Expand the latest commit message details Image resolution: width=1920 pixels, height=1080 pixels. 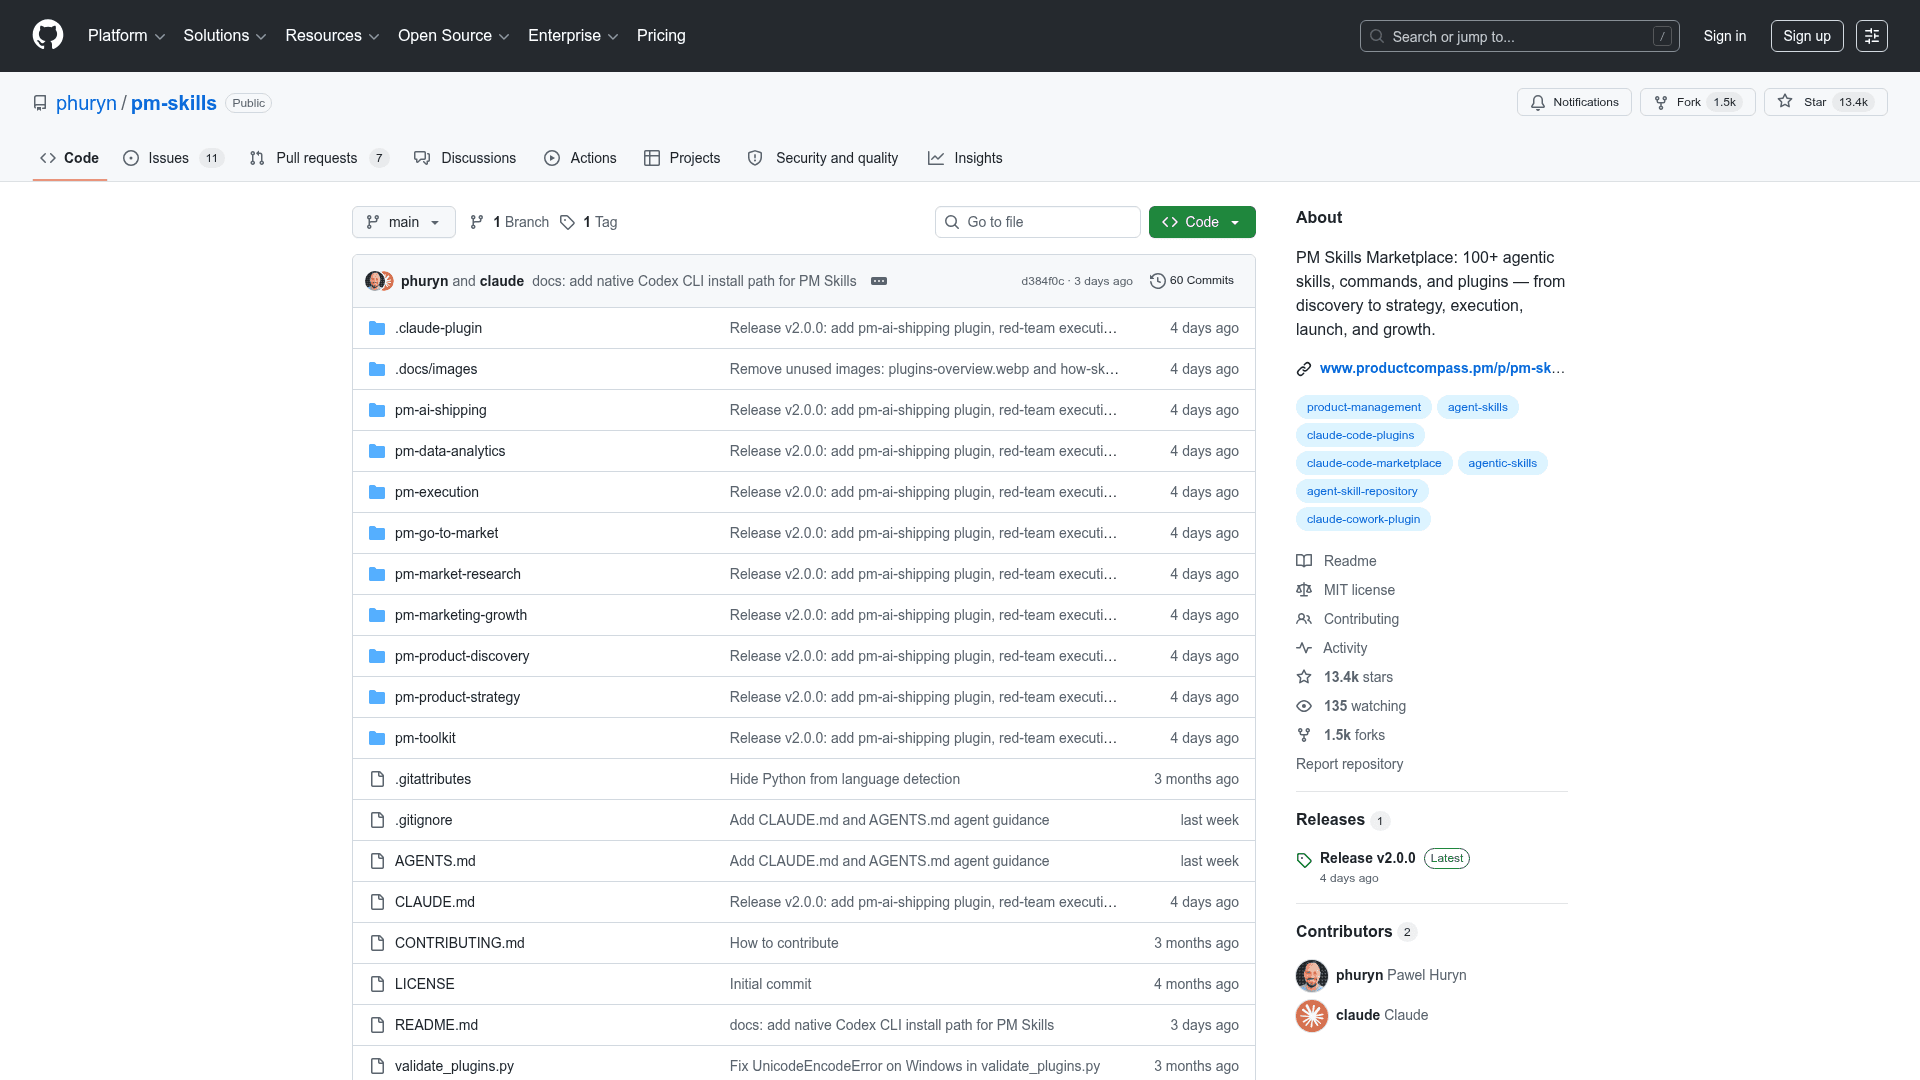pos(879,281)
